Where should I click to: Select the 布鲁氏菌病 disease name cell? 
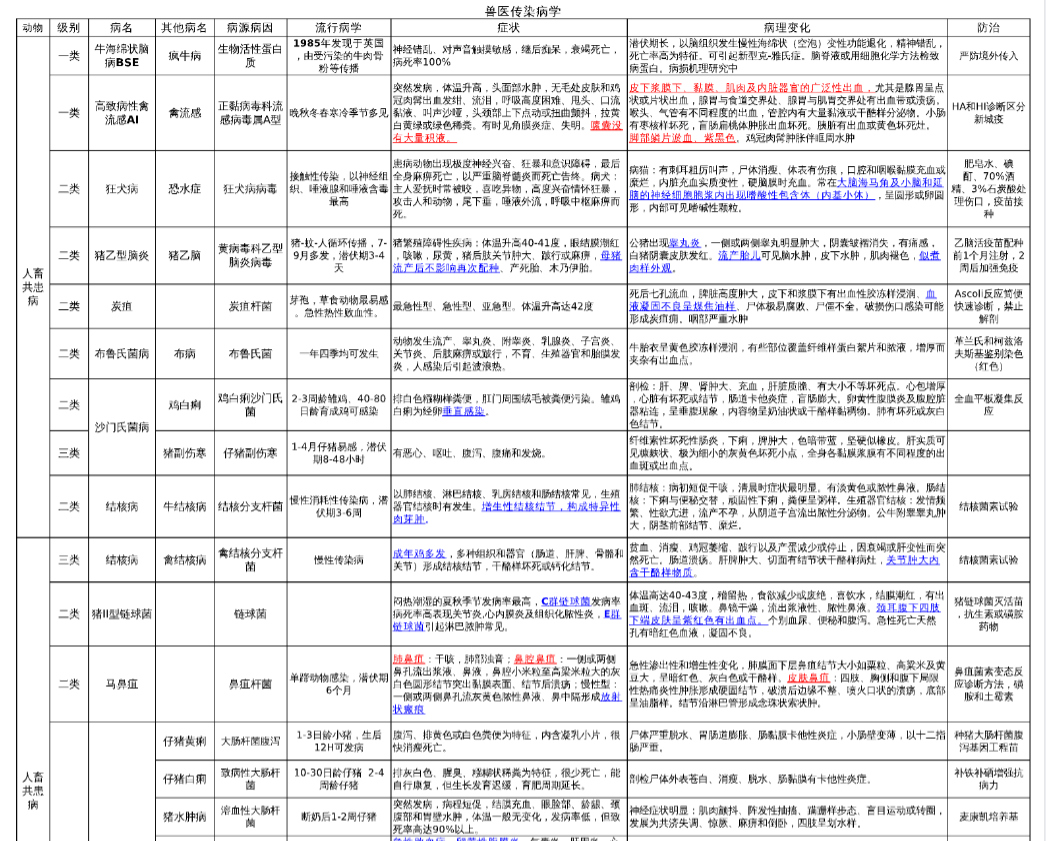pyautogui.click(x=121, y=353)
